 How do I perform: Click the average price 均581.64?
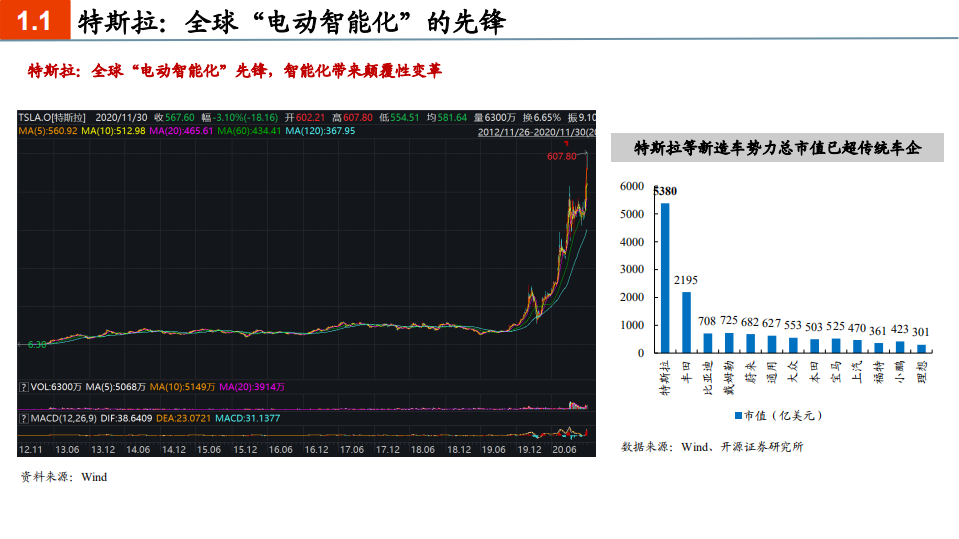point(446,117)
